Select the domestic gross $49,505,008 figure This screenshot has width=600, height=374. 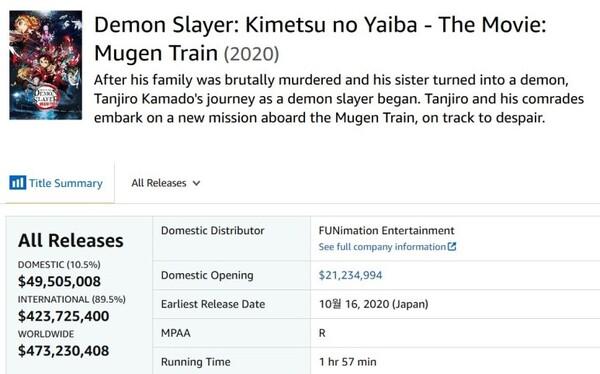[59, 281]
